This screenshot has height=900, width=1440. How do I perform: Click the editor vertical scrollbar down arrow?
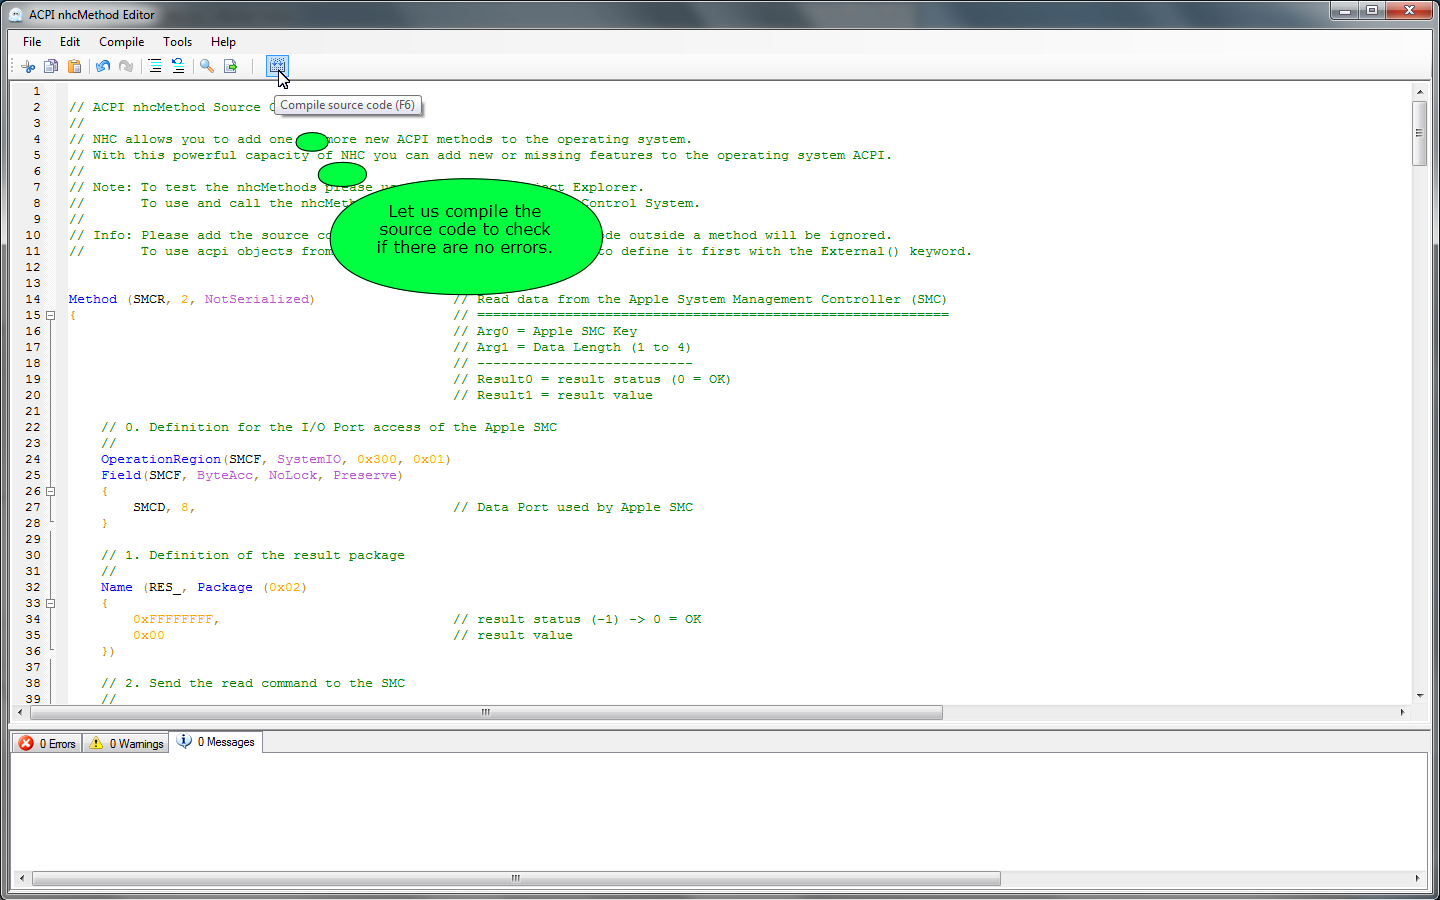(1419, 696)
